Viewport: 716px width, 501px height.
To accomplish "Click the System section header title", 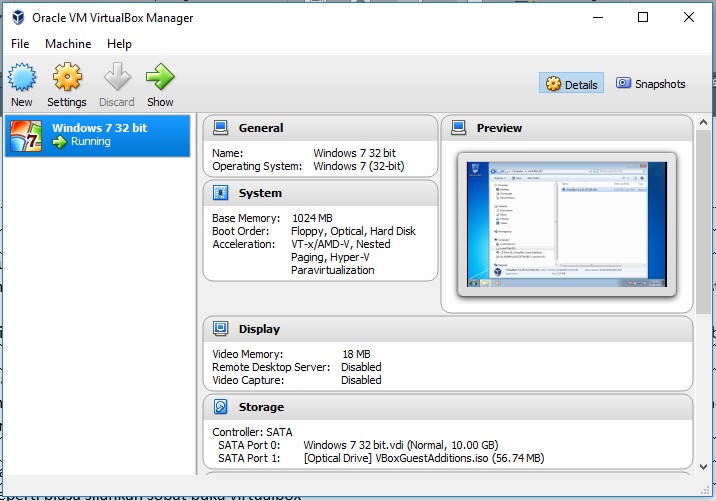I will pos(260,193).
